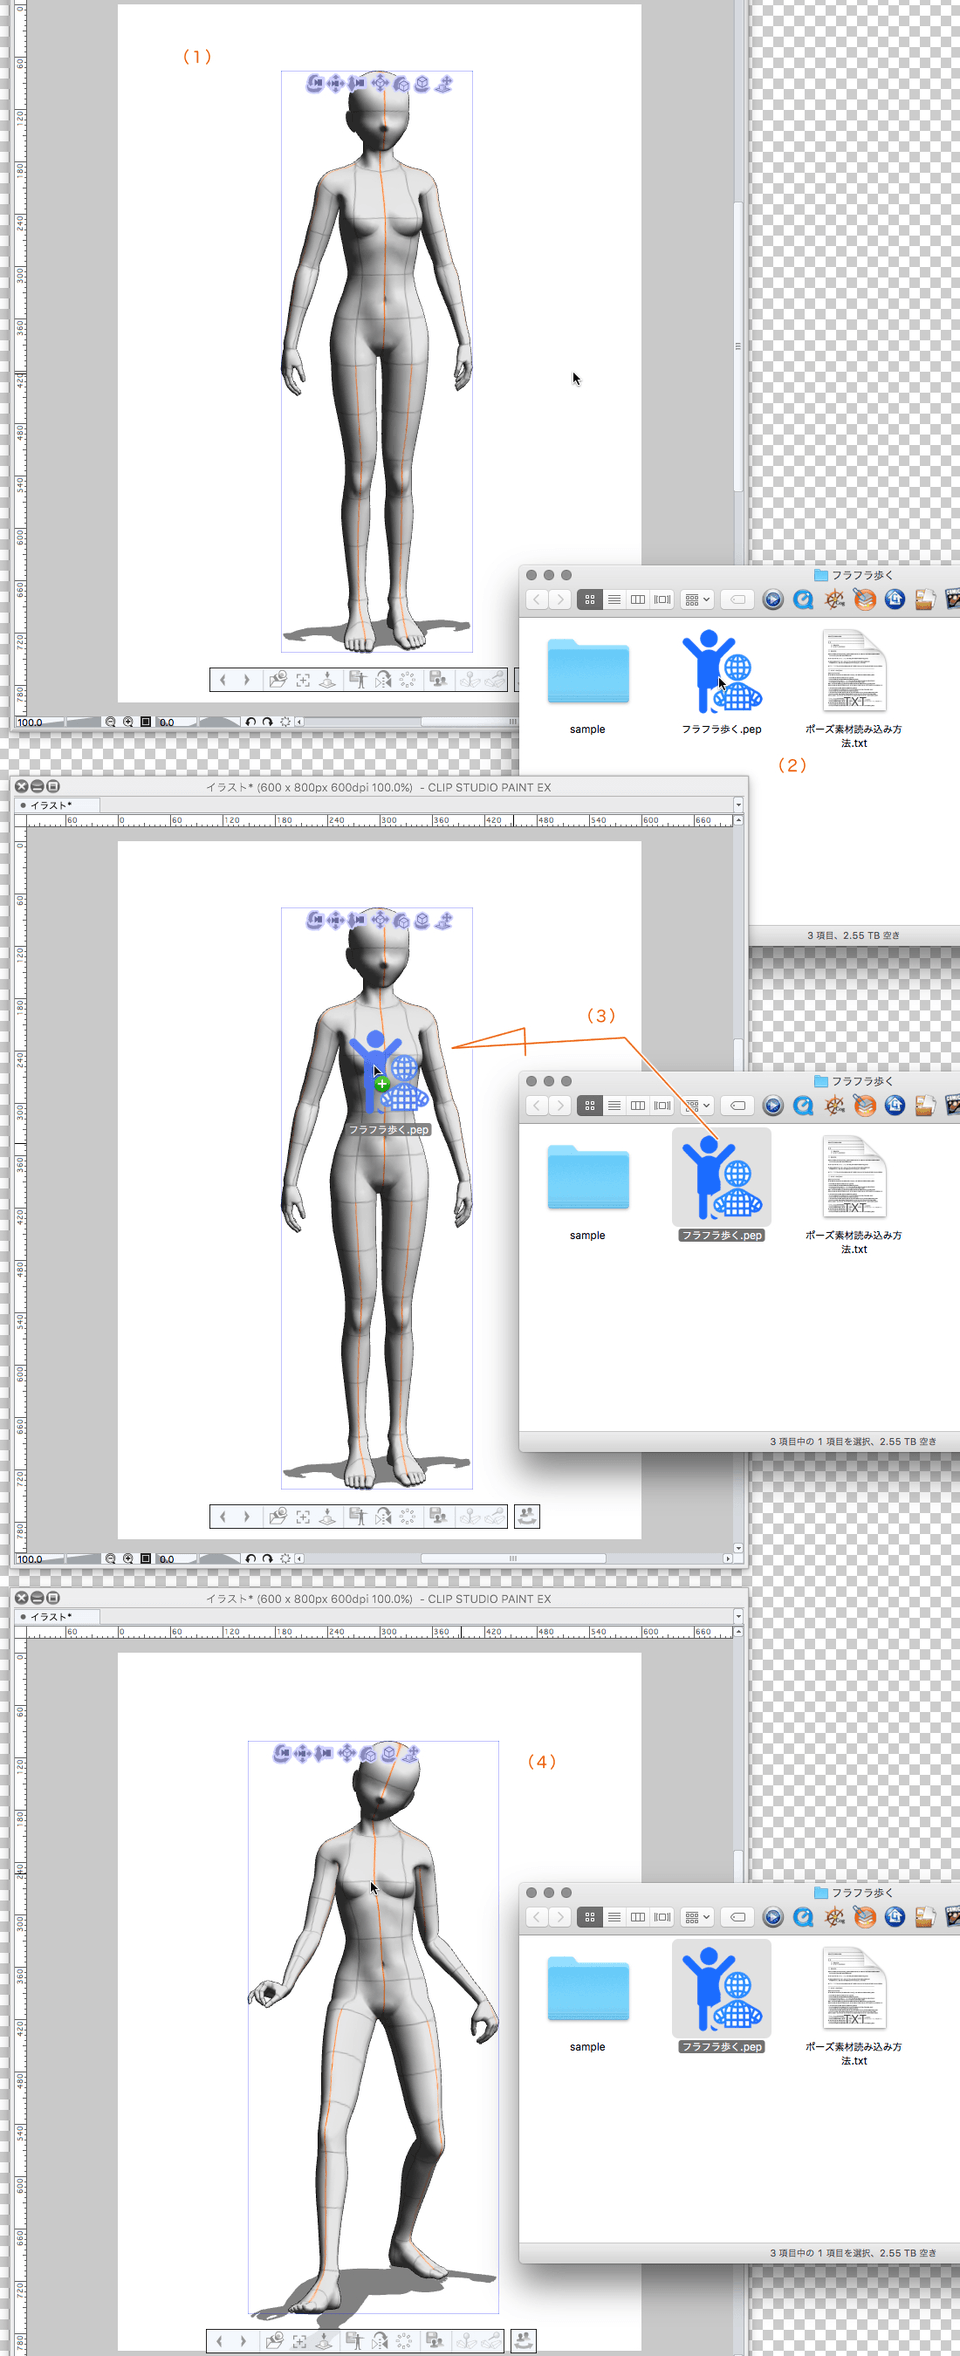Image resolution: width=960 pixels, height=2356 pixels.
Task: Select previous 3D object in top canvas launcher
Action: (x=222, y=680)
